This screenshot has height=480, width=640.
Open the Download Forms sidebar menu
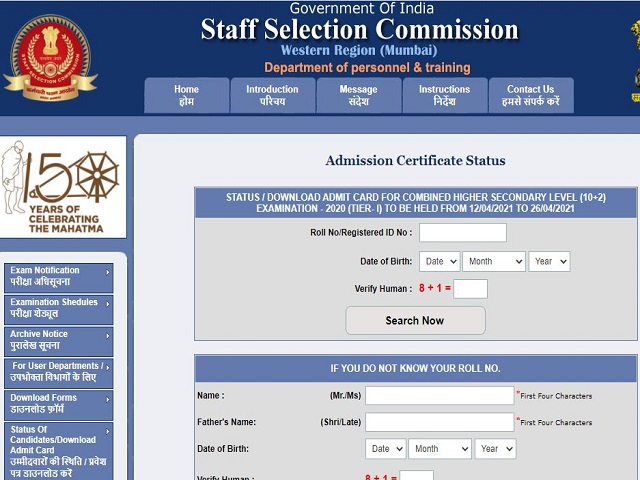59,405
